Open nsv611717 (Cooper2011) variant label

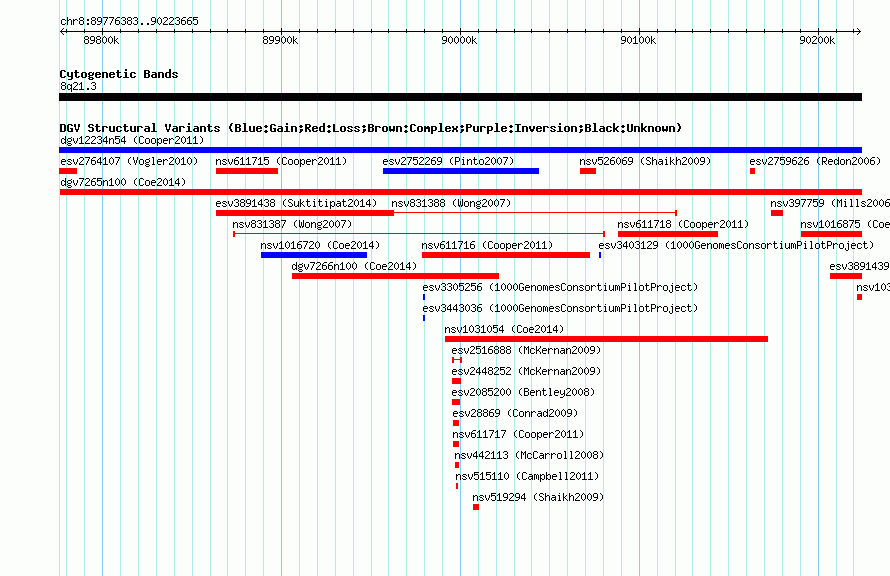point(518,434)
